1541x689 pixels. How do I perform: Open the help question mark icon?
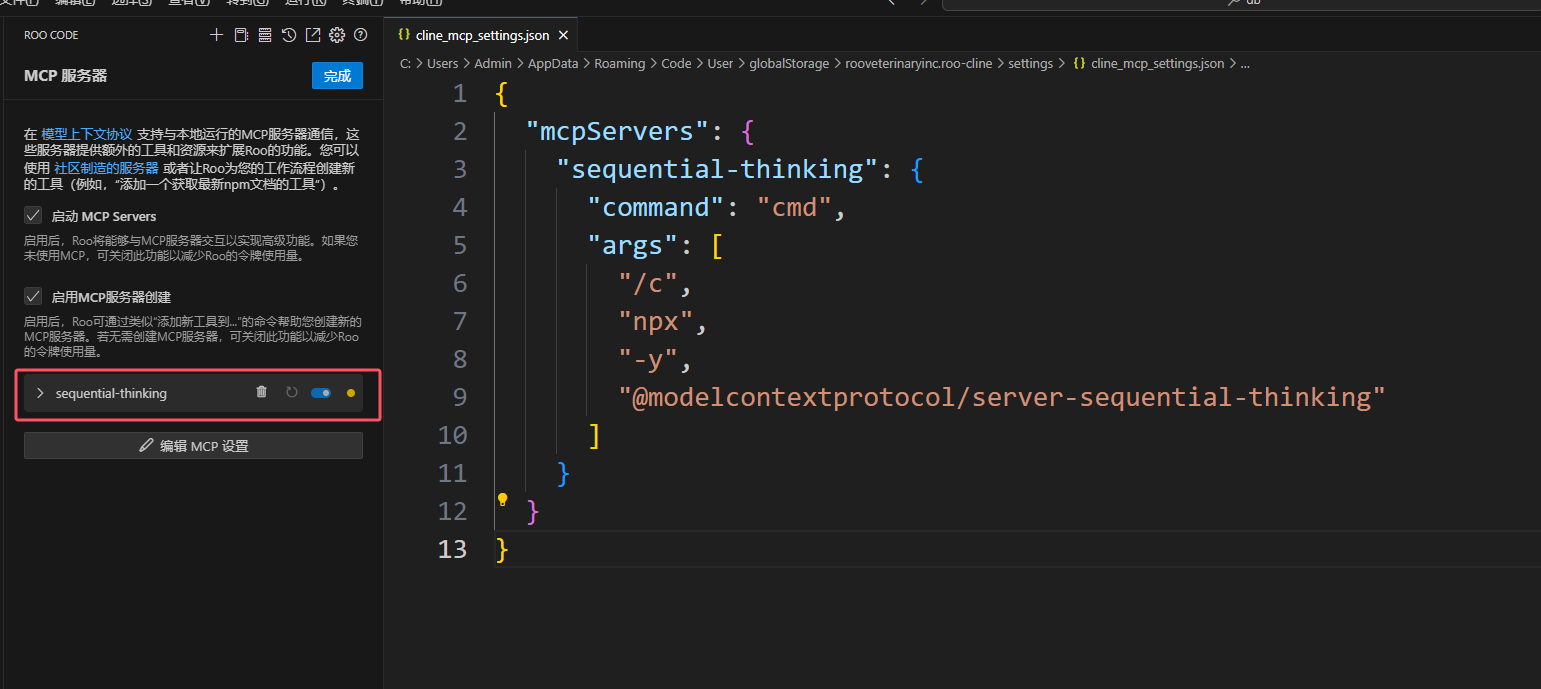coord(361,35)
